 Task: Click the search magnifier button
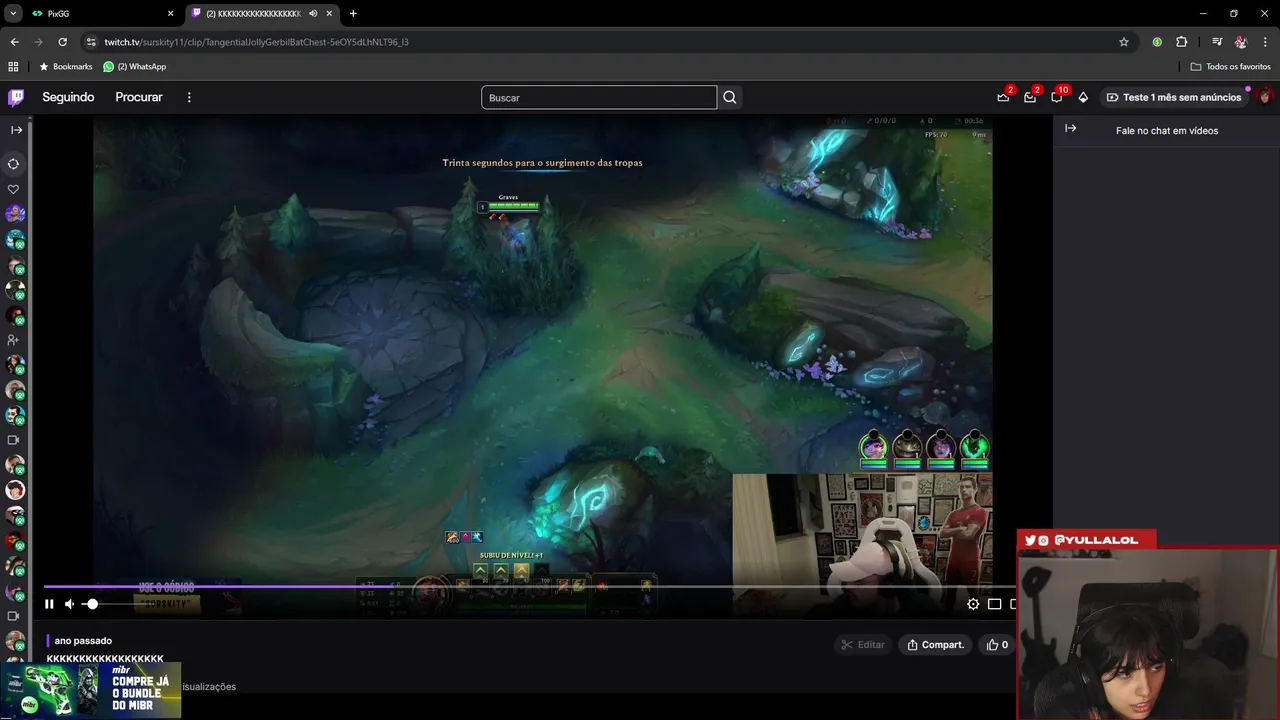tap(730, 97)
